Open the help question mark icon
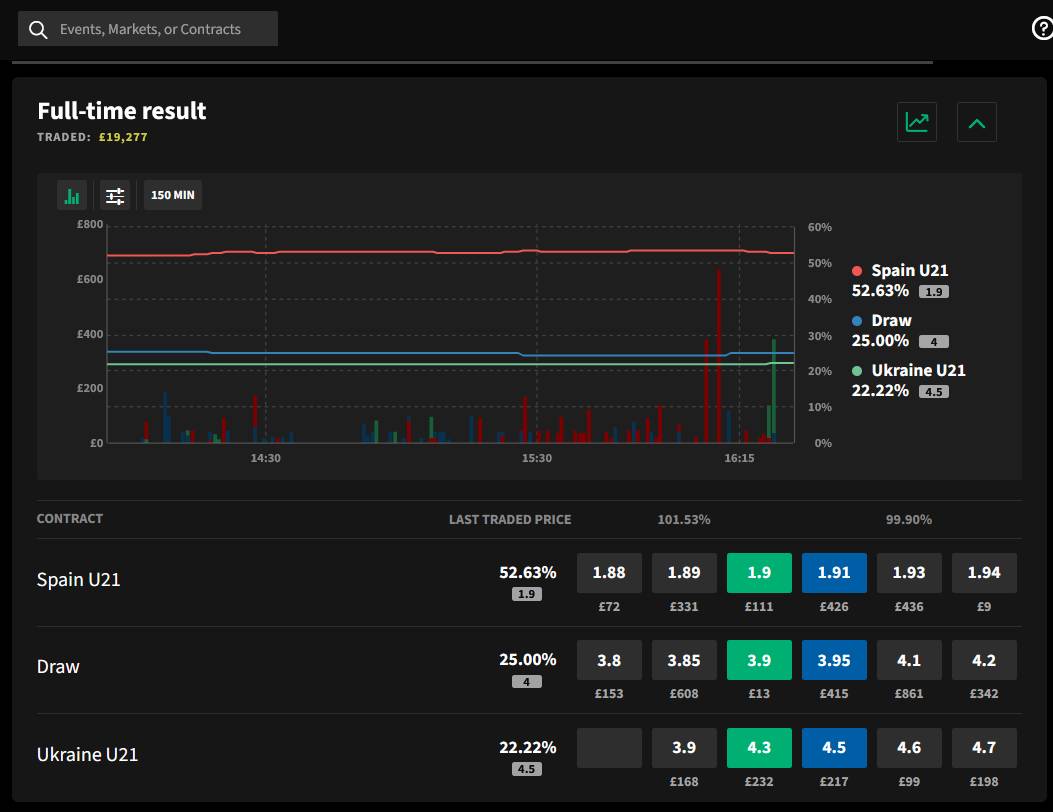The height and width of the screenshot is (812, 1053). (x=1041, y=29)
